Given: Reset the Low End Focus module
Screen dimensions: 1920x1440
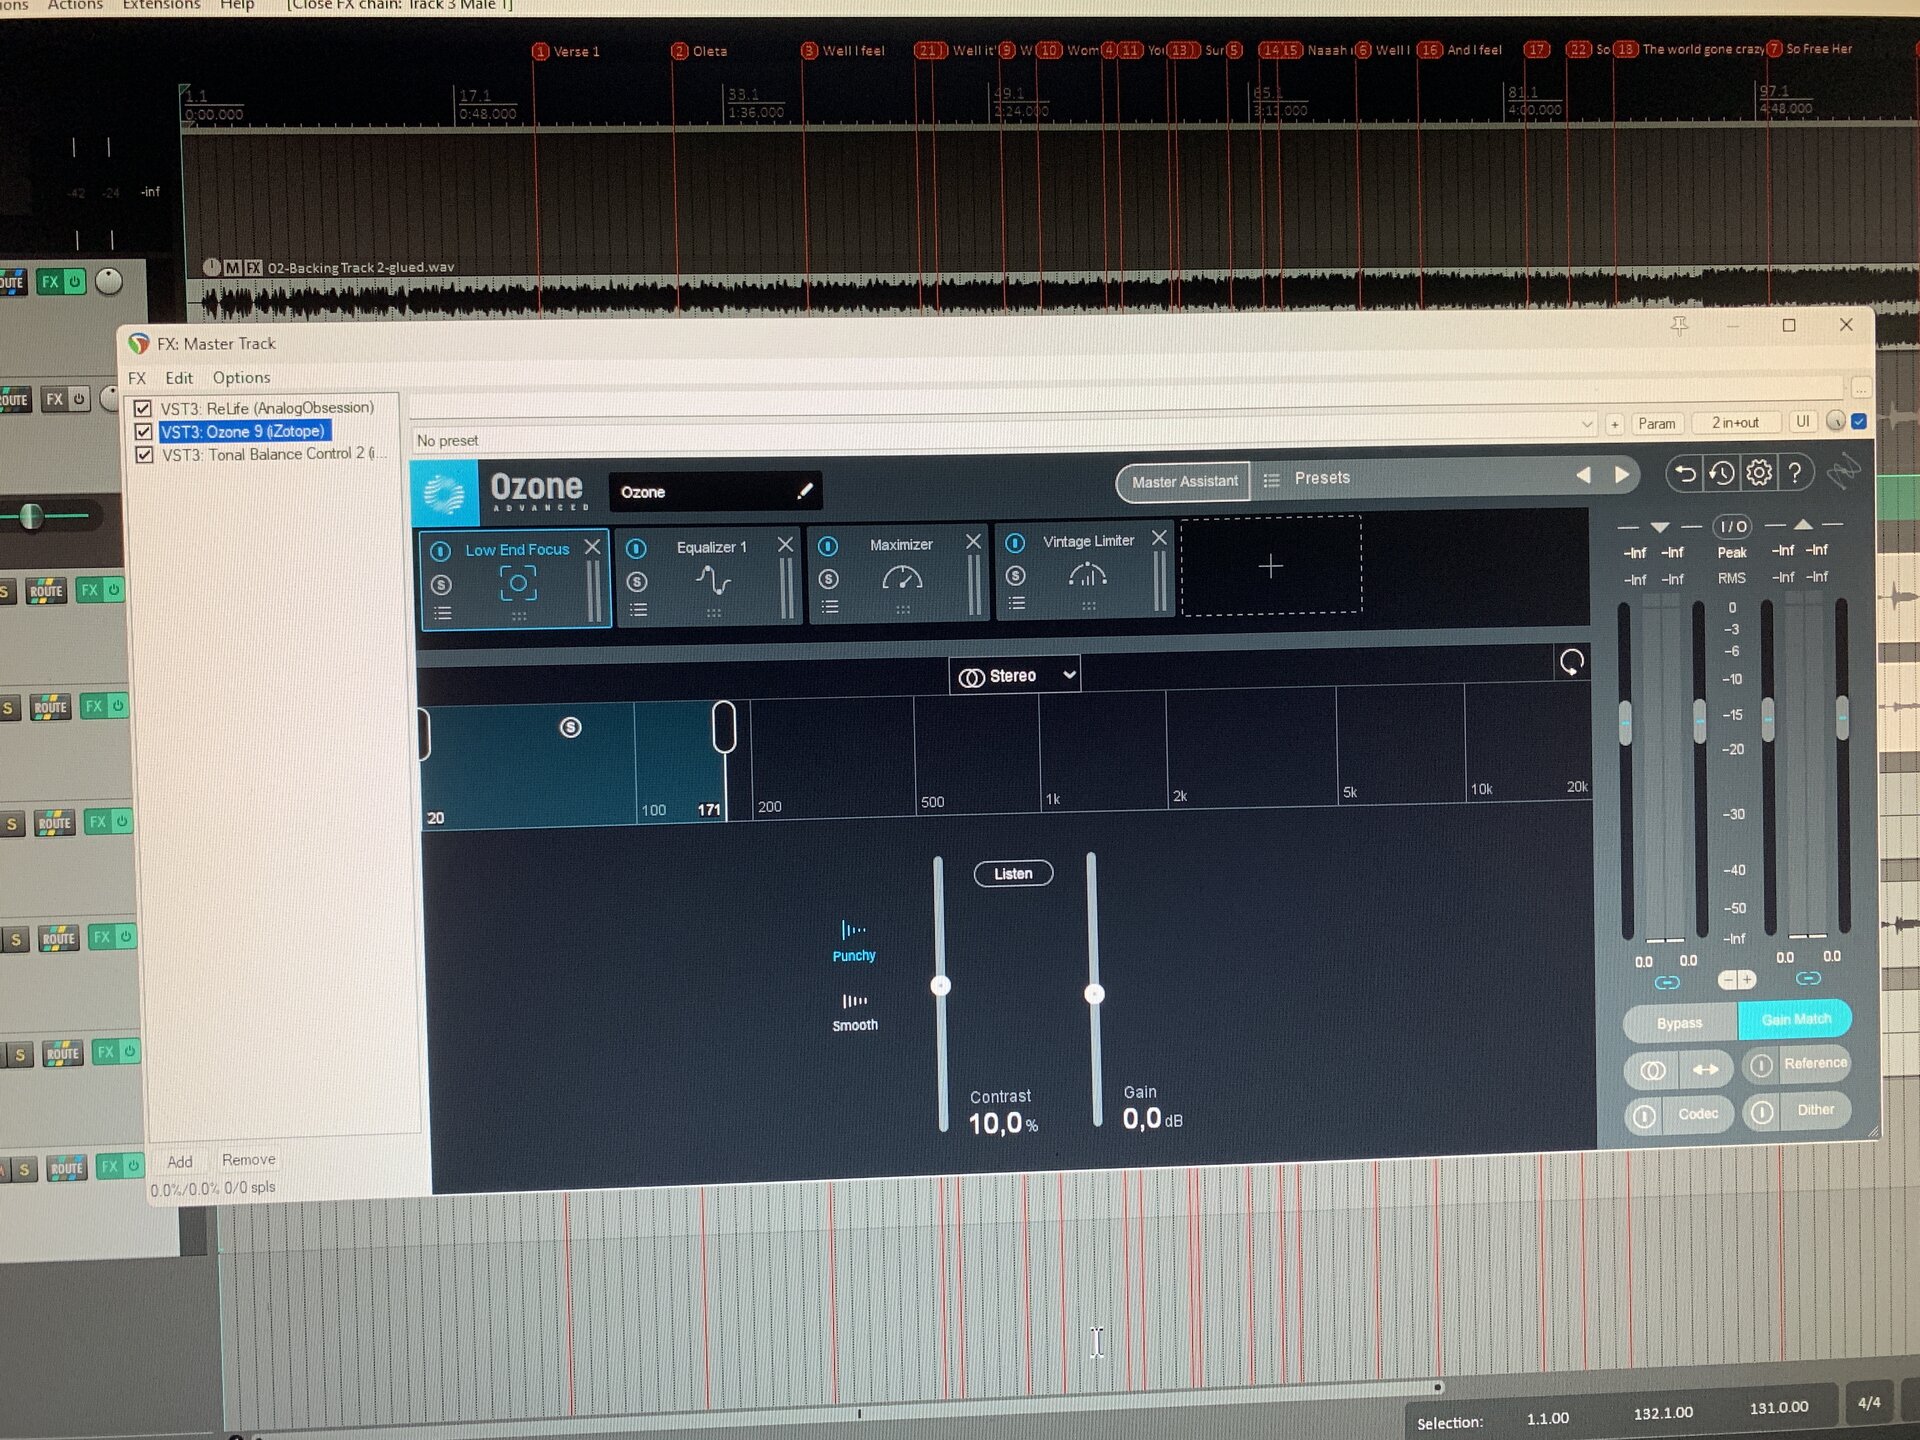Looking at the screenshot, I should (1572, 661).
